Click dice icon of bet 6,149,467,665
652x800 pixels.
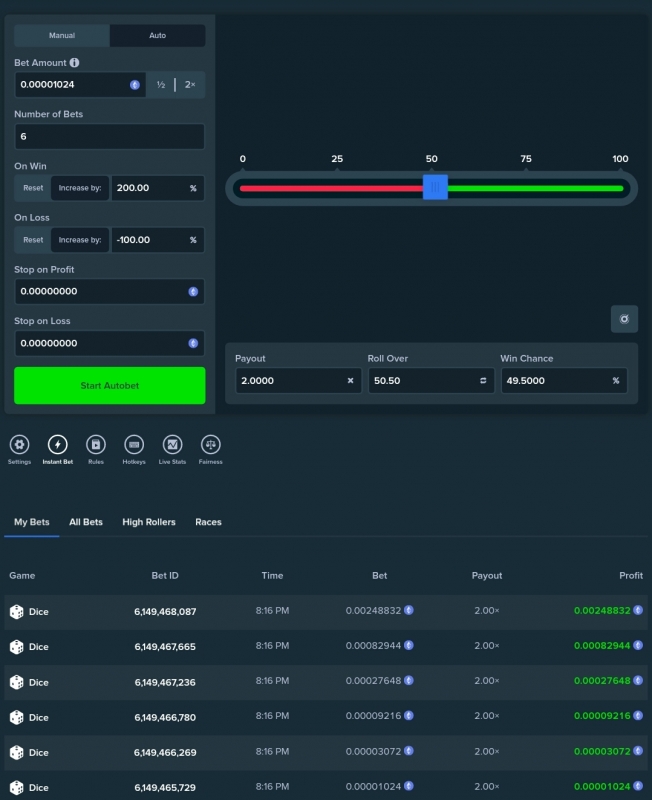coord(17,647)
